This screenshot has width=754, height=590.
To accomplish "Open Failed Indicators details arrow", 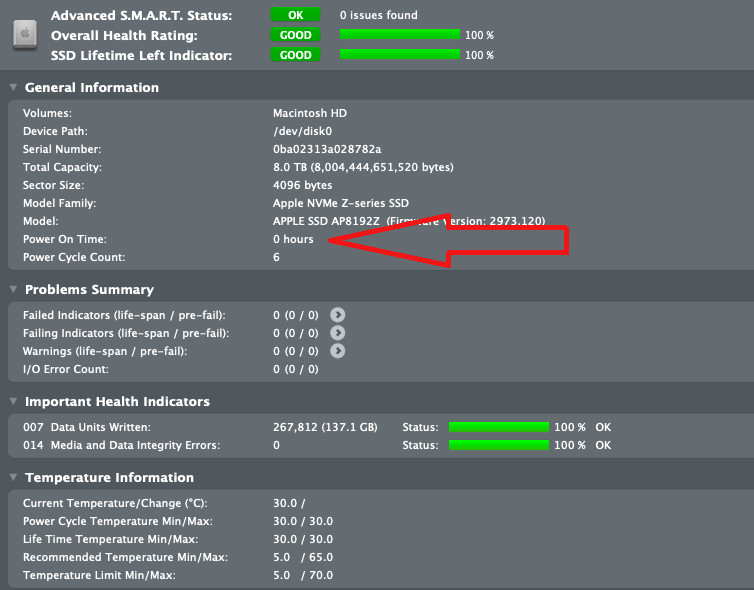I will coord(338,315).
